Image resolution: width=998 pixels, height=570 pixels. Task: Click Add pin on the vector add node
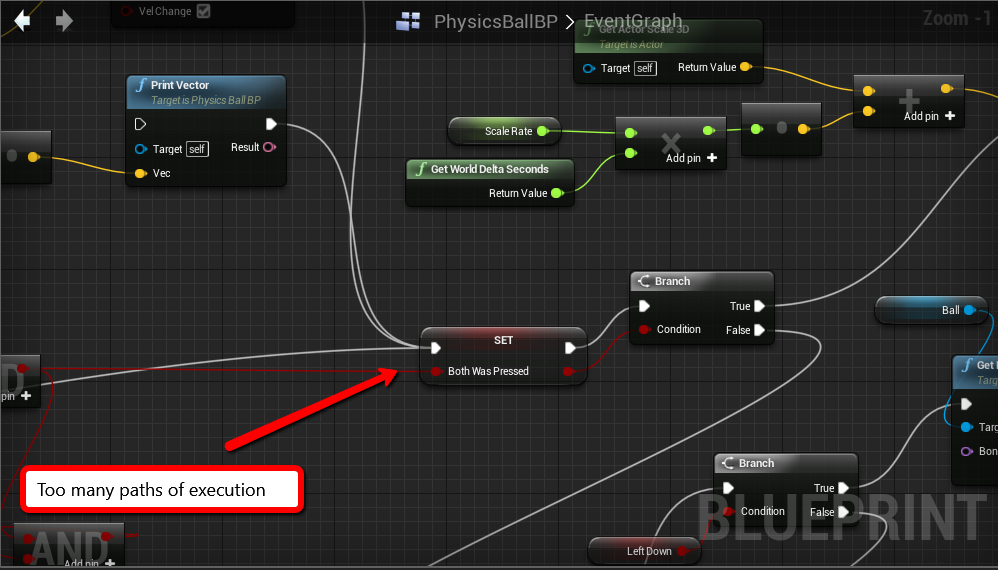click(x=929, y=116)
